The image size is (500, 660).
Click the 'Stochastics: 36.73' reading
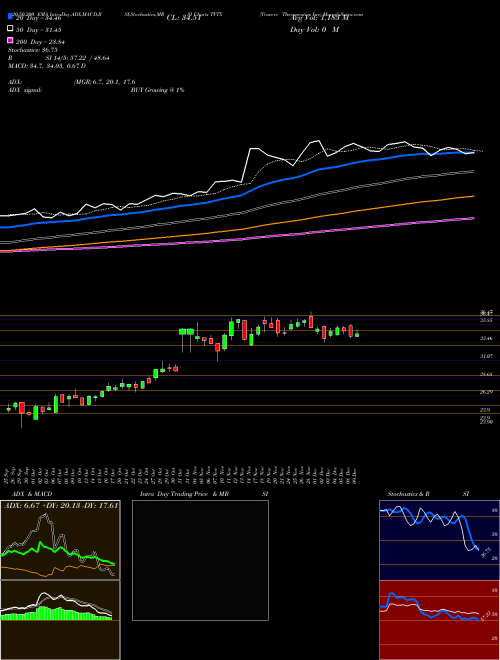click(33, 50)
